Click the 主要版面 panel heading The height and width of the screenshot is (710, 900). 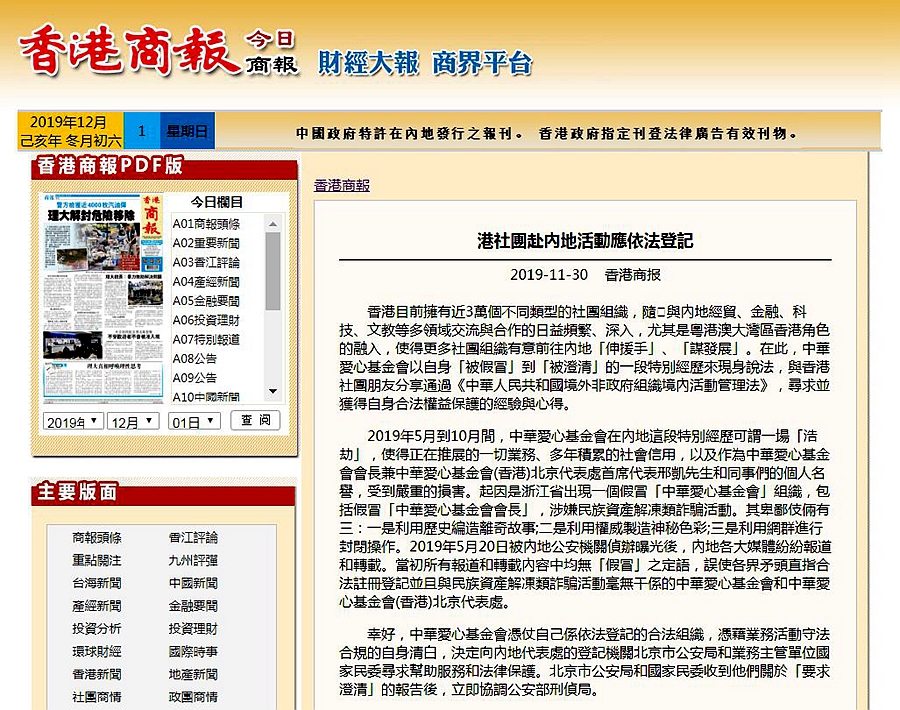pyautogui.click(x=77, y=492)
